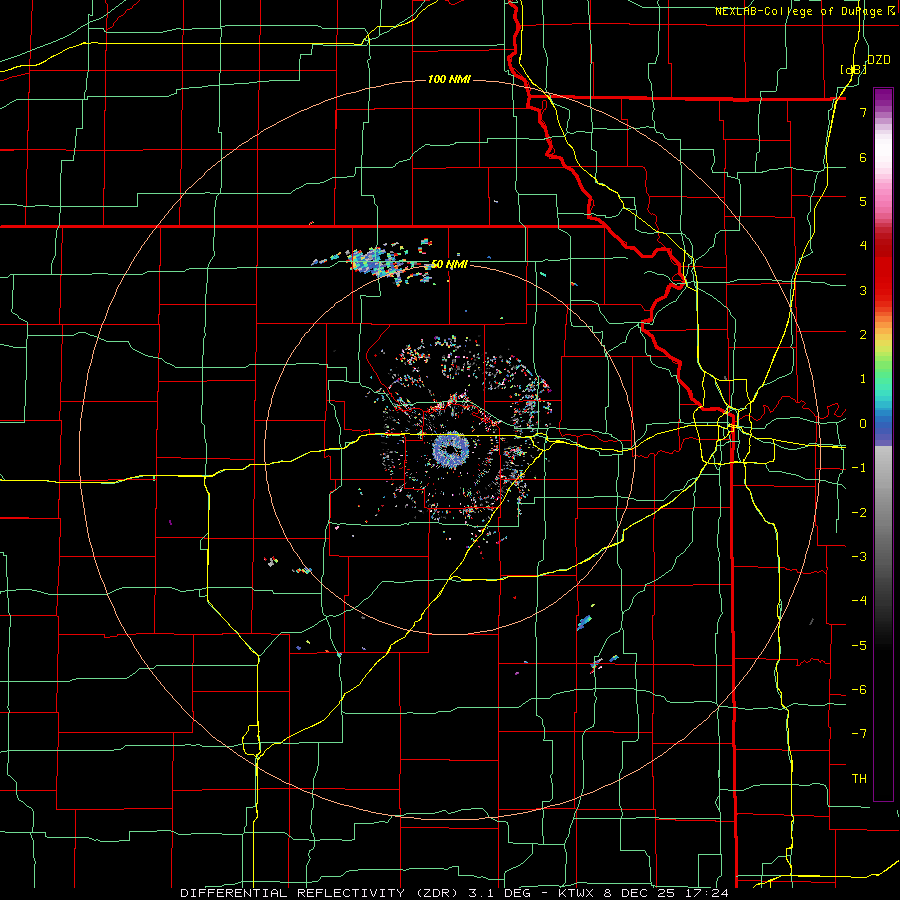Image resolution: width=900 pixels, height=900 pixels.
Task: Select the 3 dB scale value
Action: [x=863, y=290]
